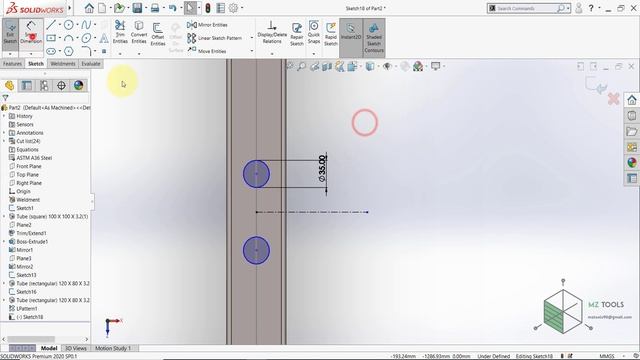Open the DisplayManager appearance tab
Screen dimensions: 640x360
click(x=78, y=85)
